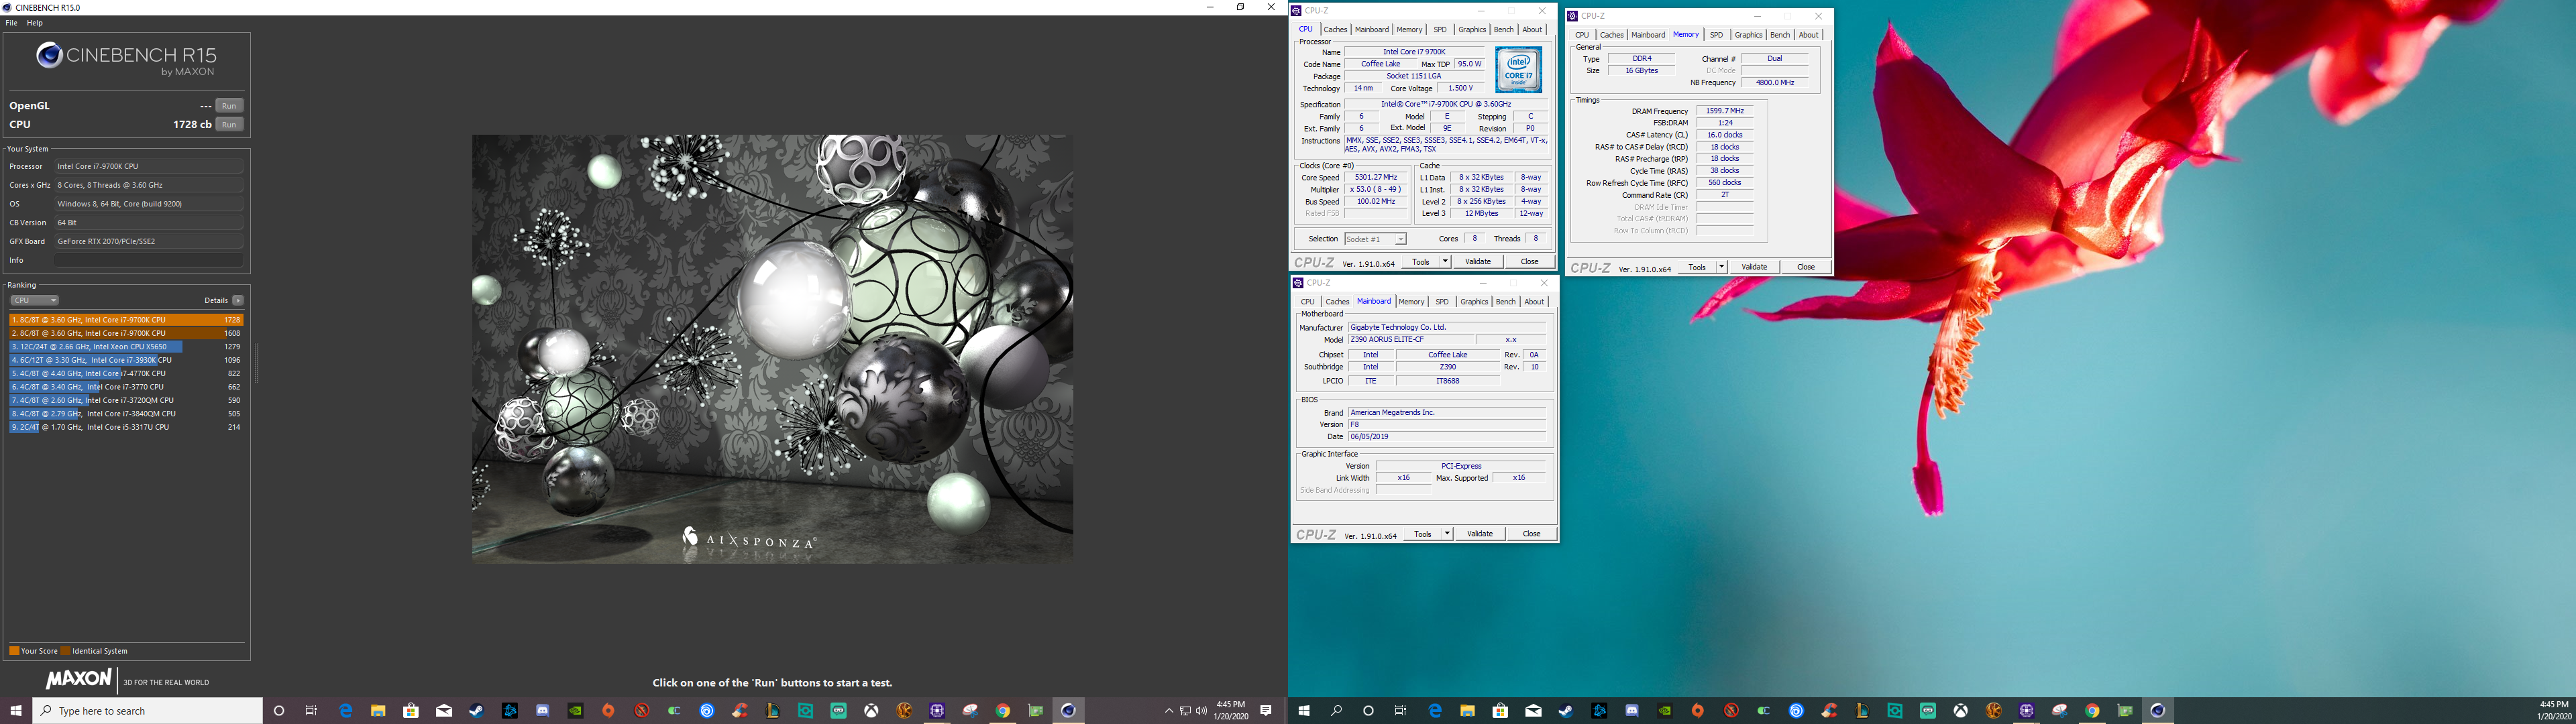Switch to Caches tab in CPU-Z CPU window

click(1335, 30)
